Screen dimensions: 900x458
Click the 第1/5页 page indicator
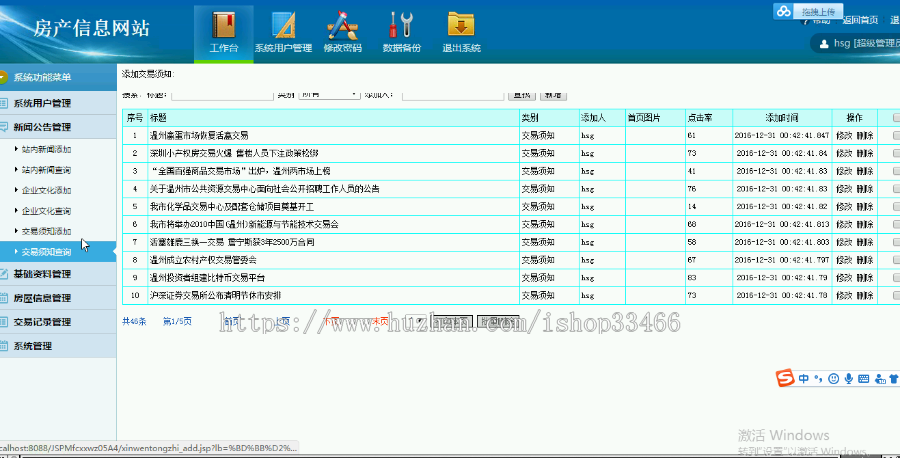tap(177, 321)
